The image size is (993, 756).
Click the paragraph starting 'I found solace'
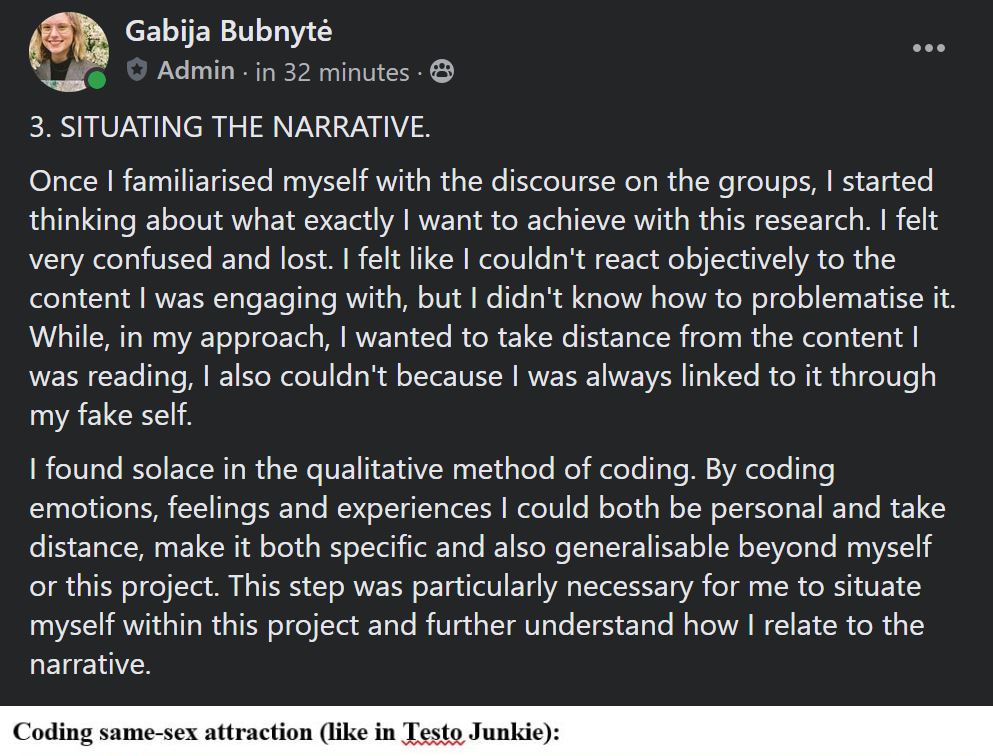tap(488, 567)
